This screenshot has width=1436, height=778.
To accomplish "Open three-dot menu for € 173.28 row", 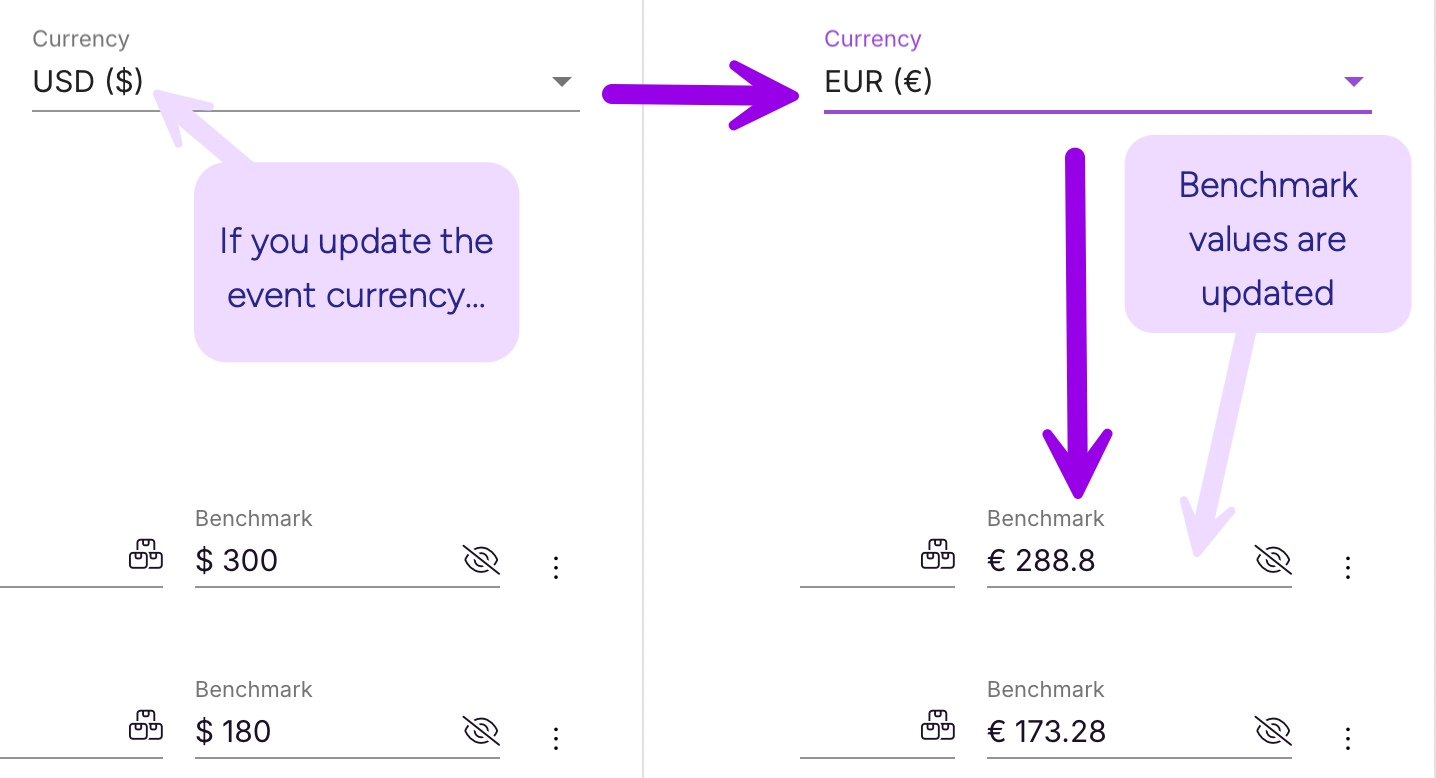I will [1348, 739].
